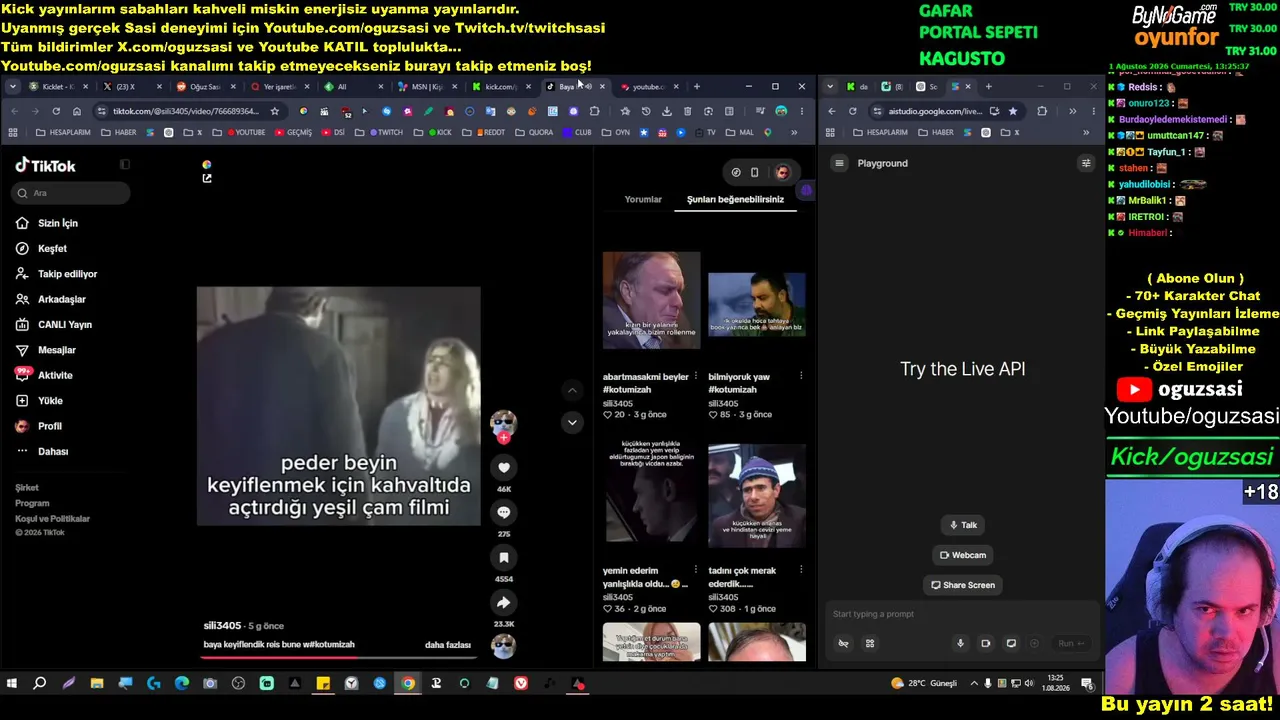Click the TikTok Ara search field
Screen dimensions: 1280x720
click(x=72, y=193)
